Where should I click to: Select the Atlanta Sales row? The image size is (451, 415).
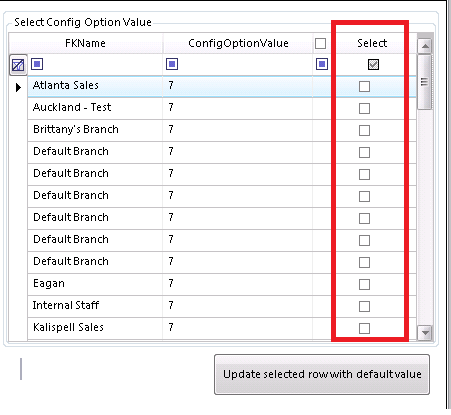[222, 86]
